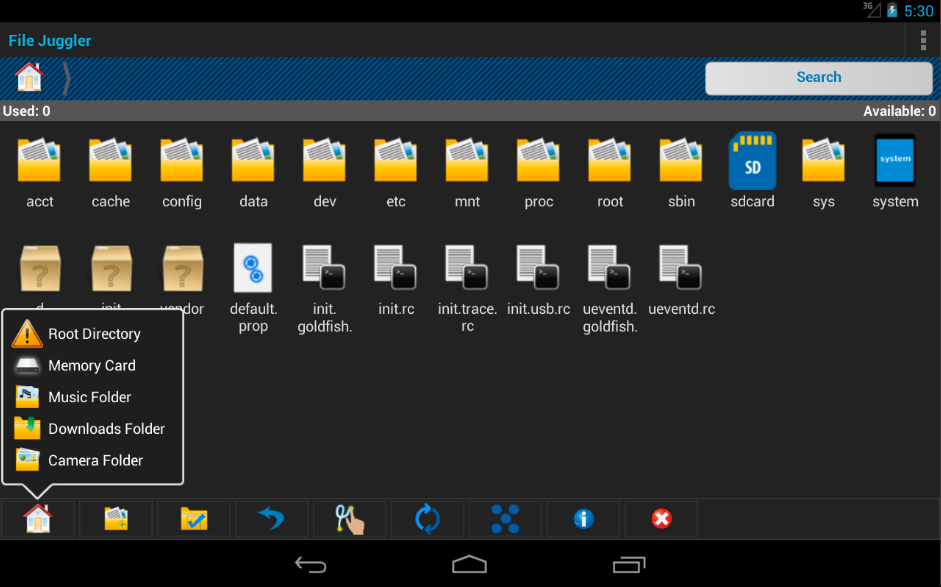Tap the home icon in breadcrumb bar

pyautogui.click(x=29, y=77)
